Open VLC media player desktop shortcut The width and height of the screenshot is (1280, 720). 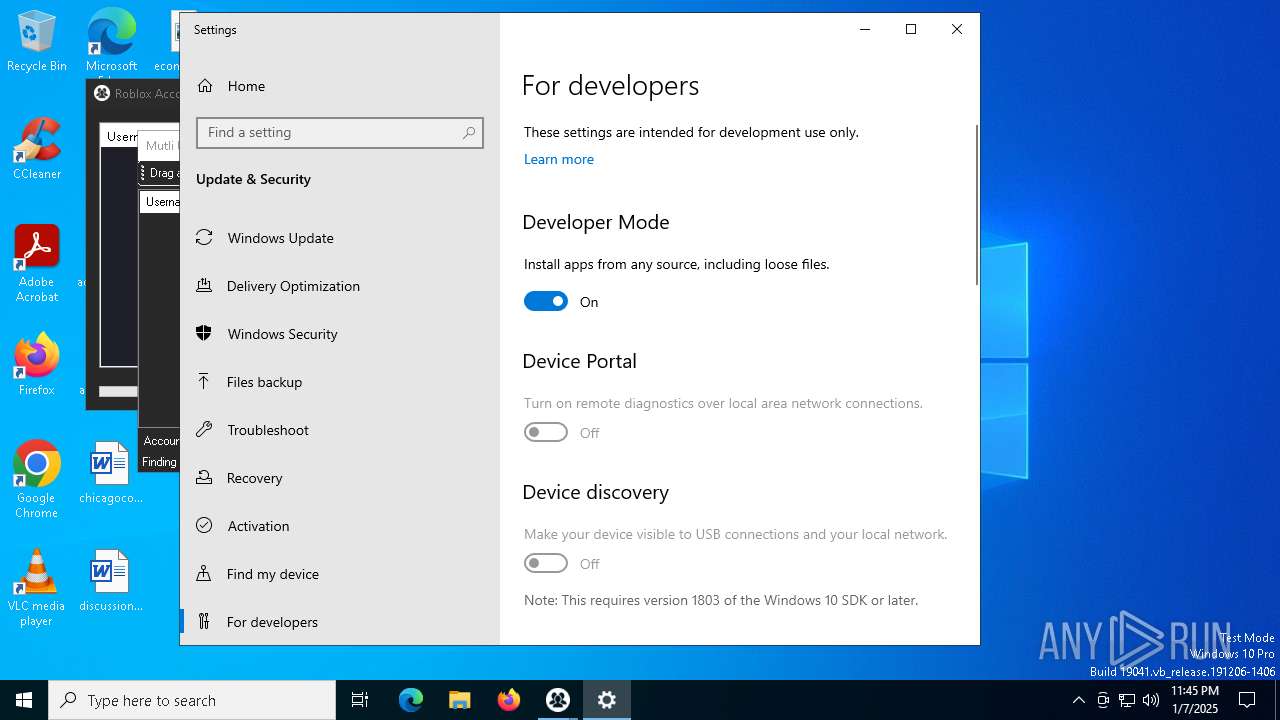(x=37, y=587)
